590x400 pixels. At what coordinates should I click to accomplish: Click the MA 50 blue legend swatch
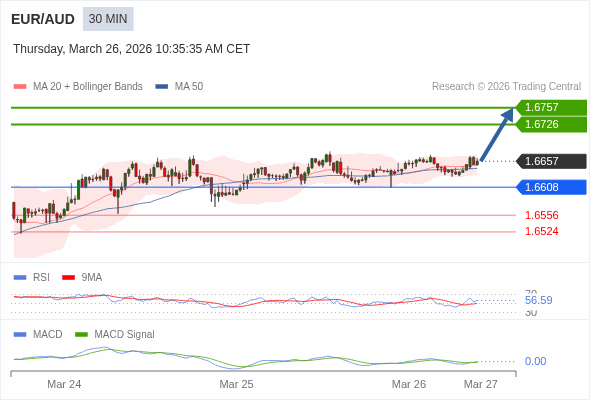pos(162,87)
